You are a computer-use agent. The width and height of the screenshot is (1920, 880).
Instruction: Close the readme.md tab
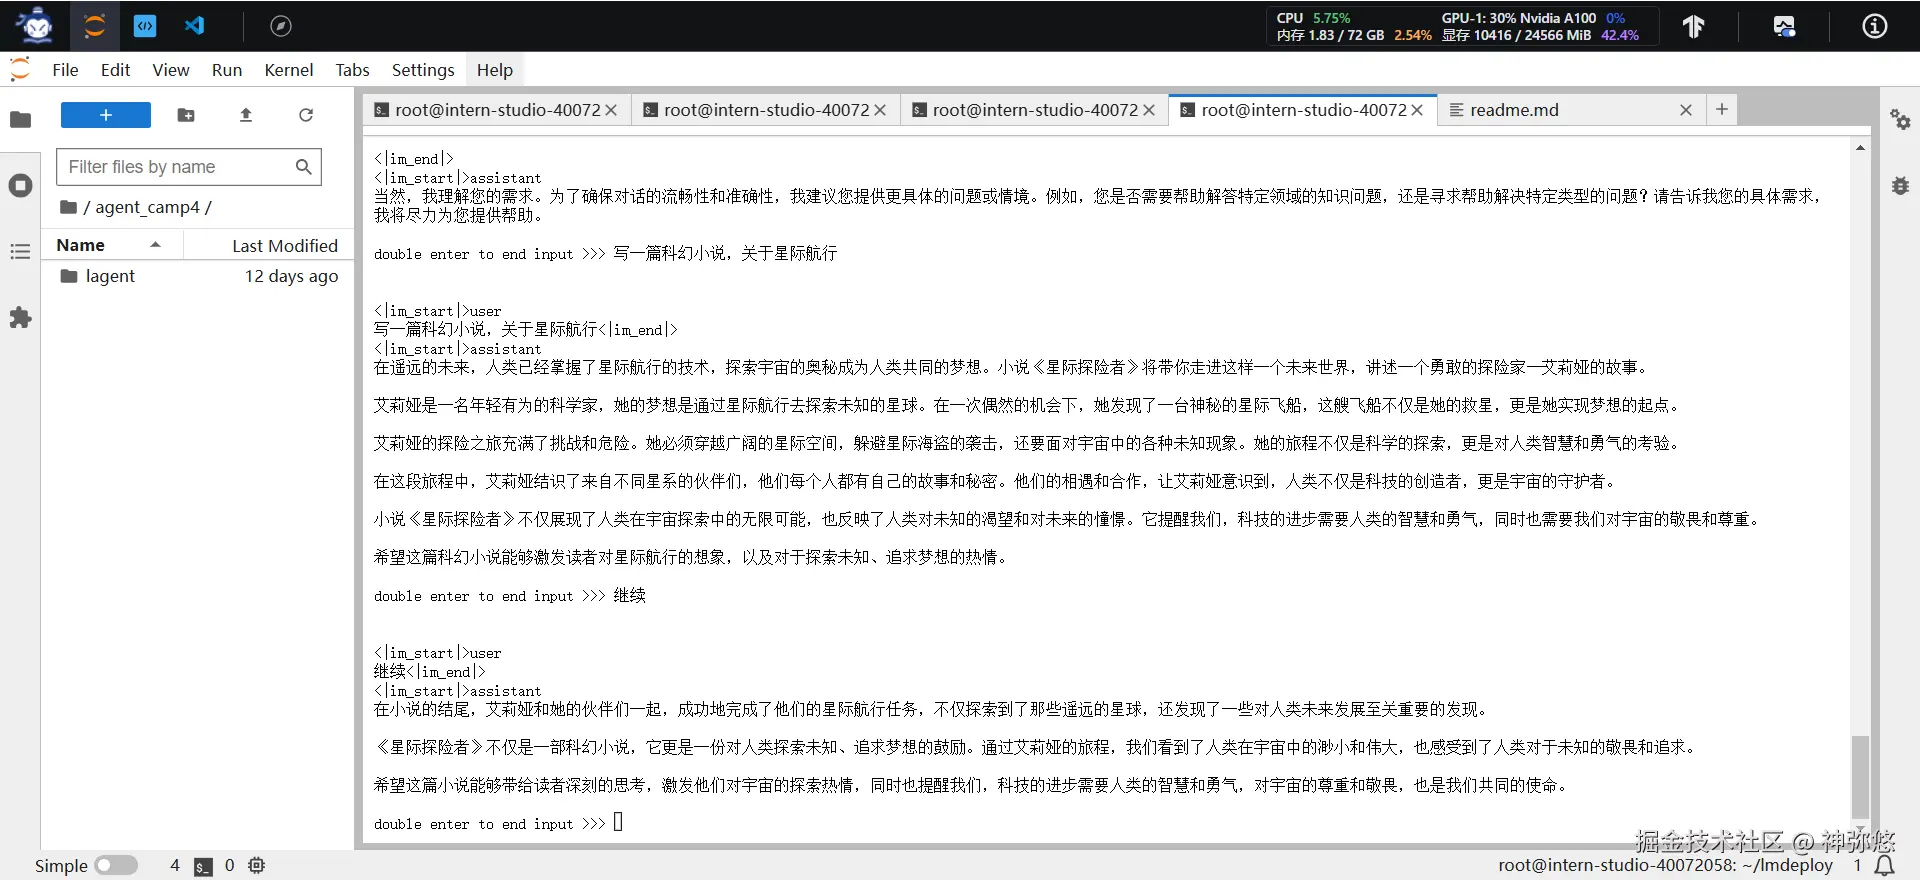click(x=1686, y=110)
